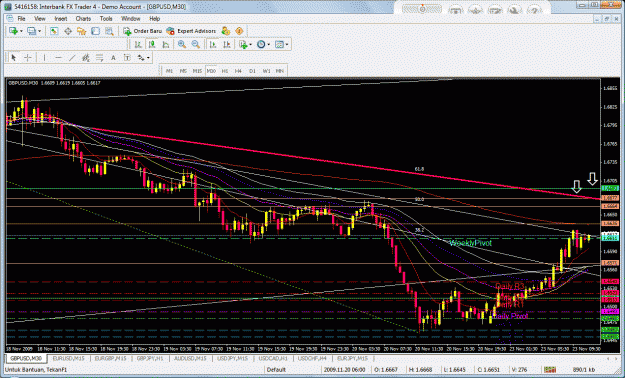Open the Tools menu
Viewport: 625px width, 378px height.
(106, 19)
